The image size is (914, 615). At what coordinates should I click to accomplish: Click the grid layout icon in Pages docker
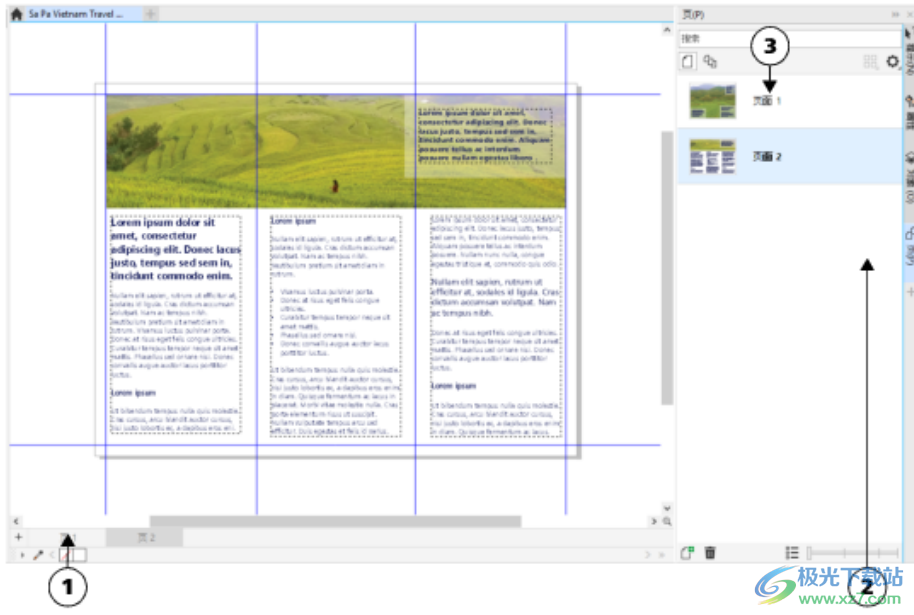870,62
